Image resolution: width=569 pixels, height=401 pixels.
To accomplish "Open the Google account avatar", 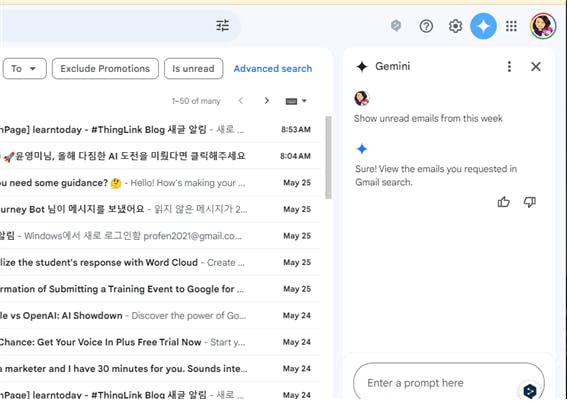I will coord(543,26).
